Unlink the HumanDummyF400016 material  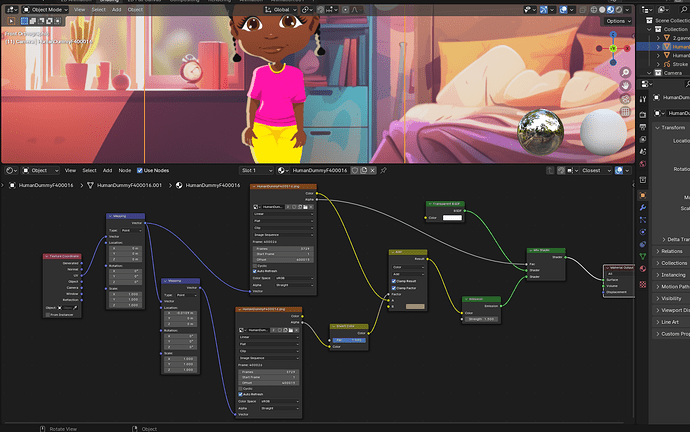coord(372,170)
